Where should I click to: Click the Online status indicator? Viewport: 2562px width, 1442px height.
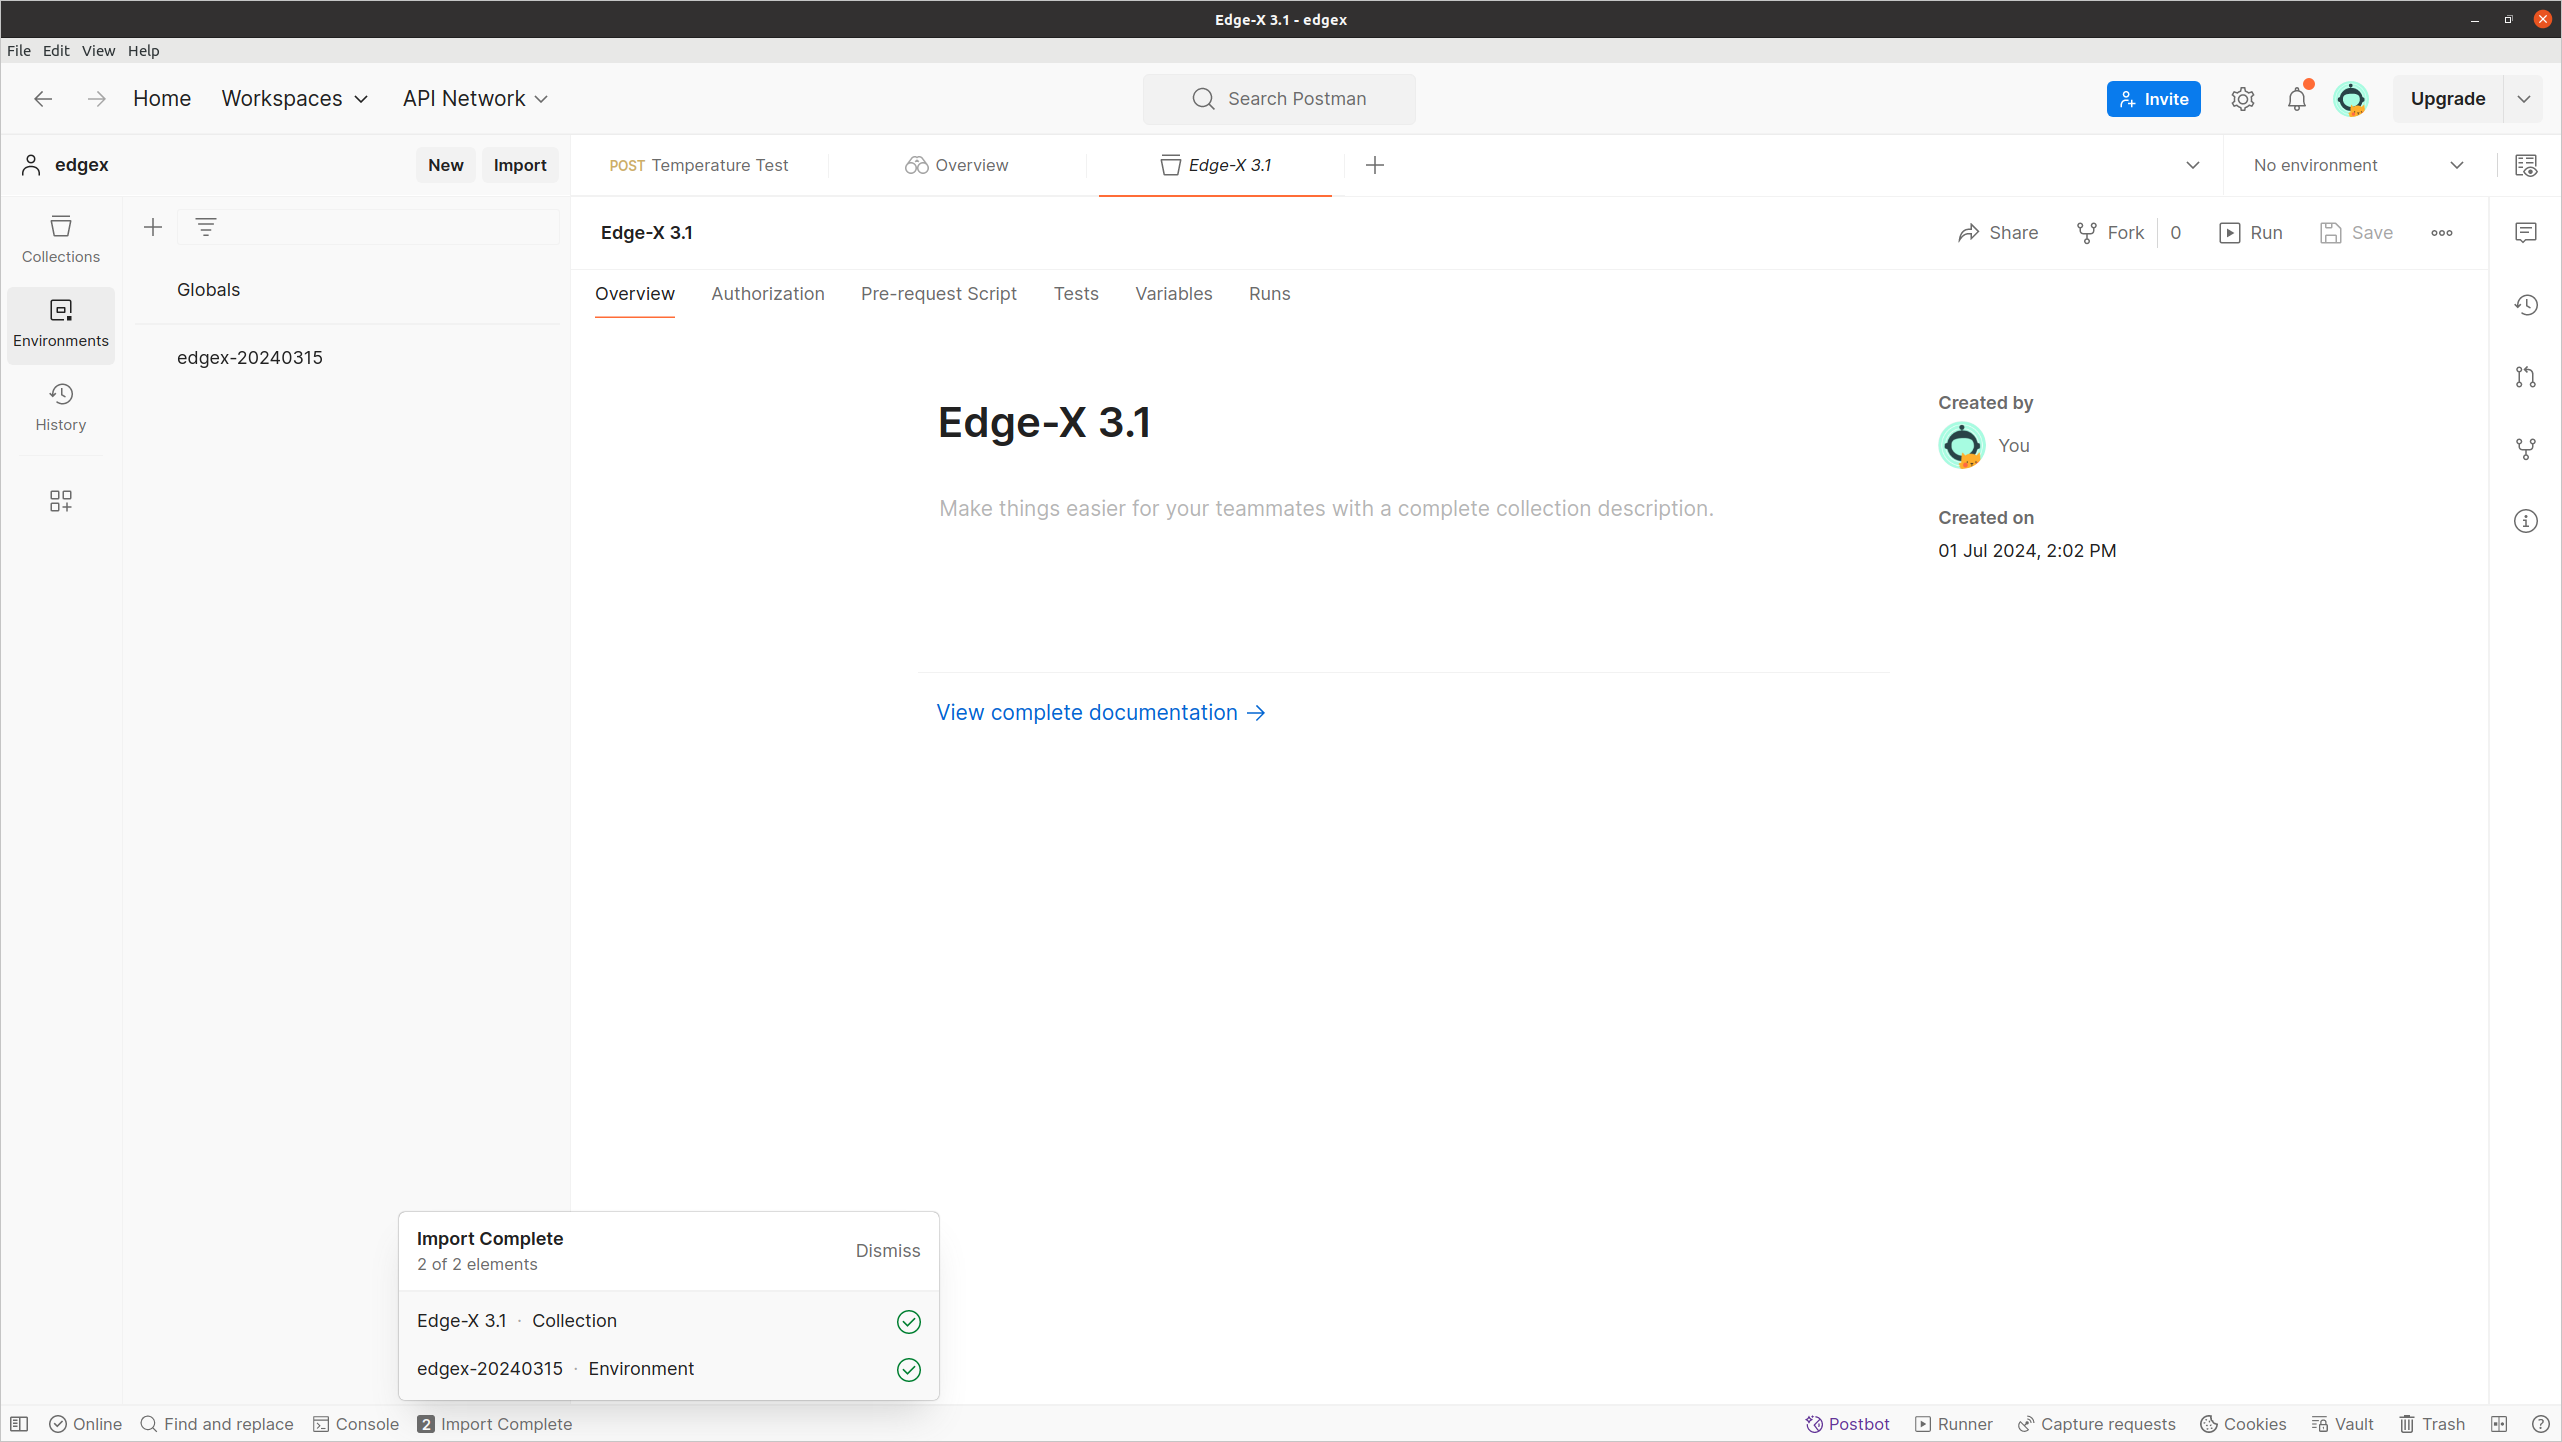85,1424
